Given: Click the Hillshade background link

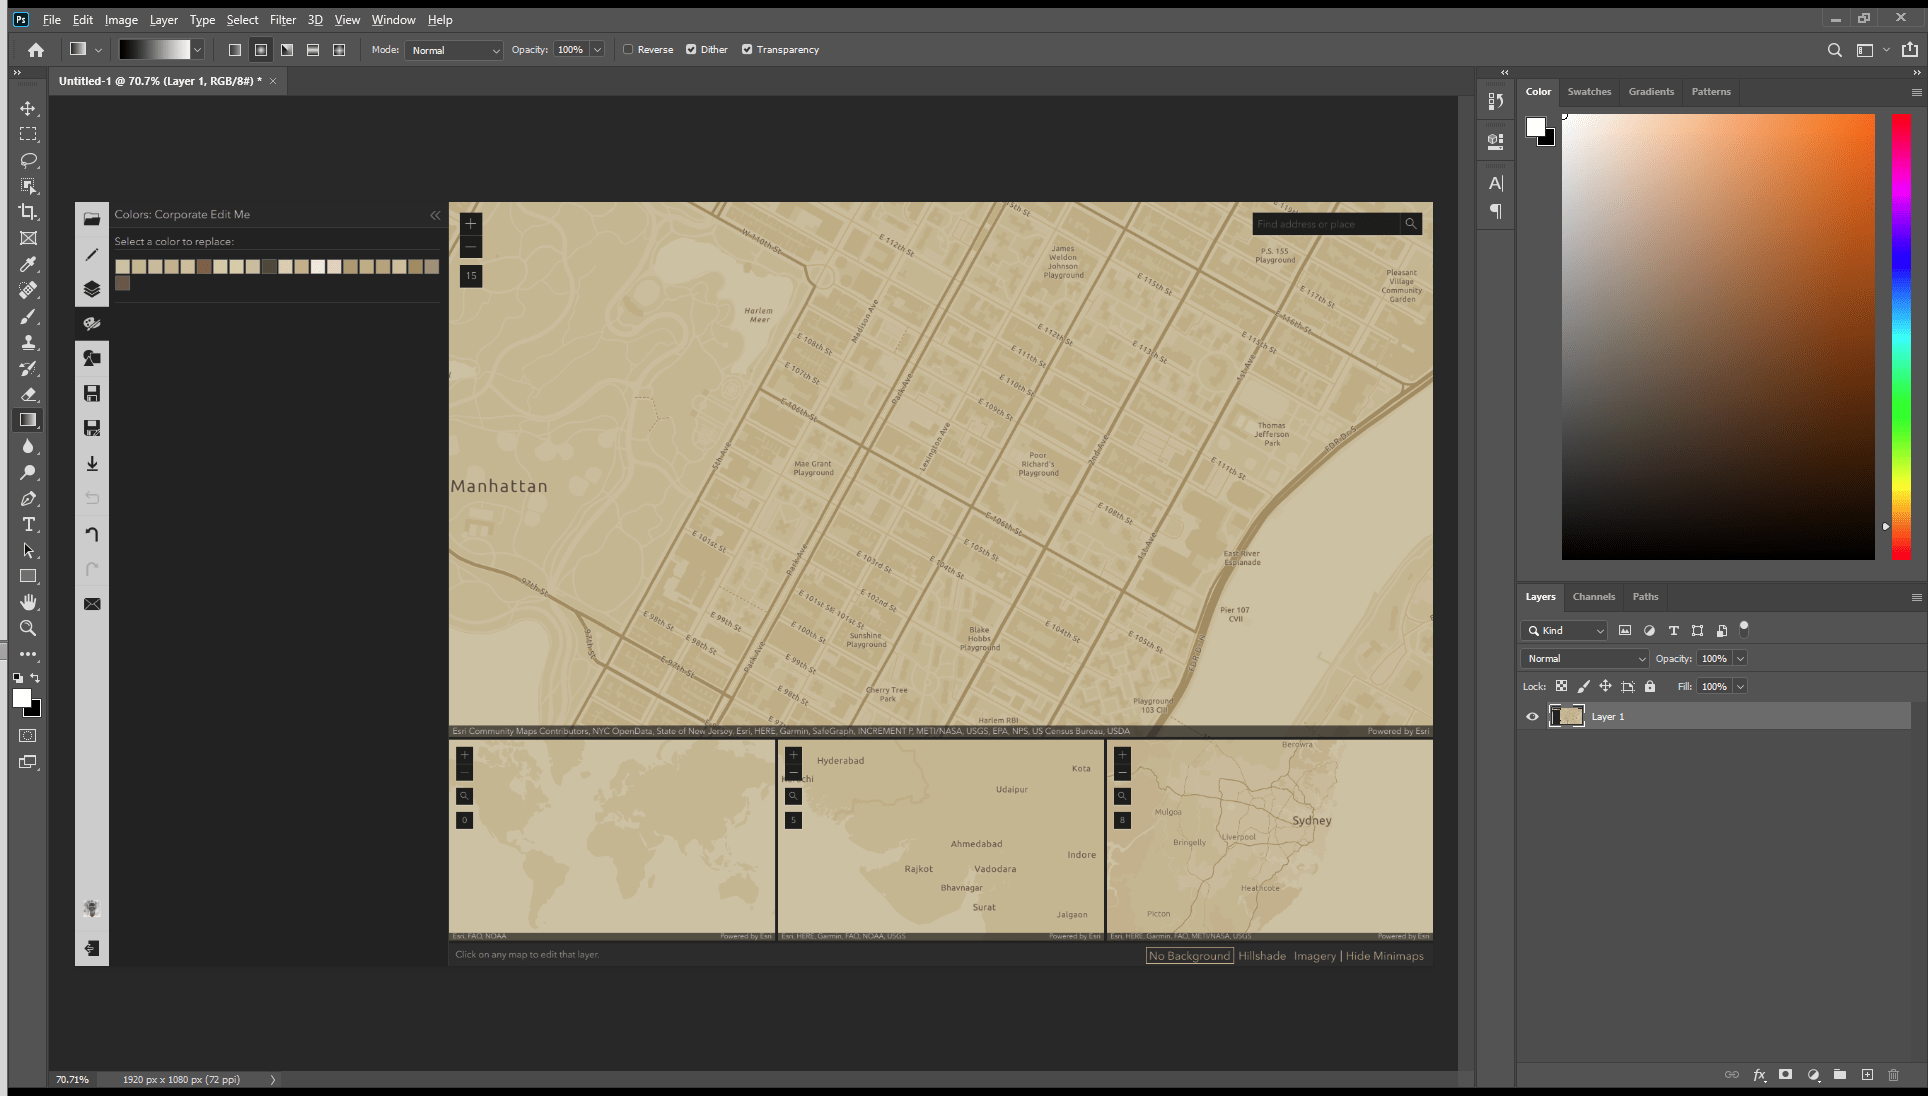Looking at the screenshot, I should [x=1262, y=956].
